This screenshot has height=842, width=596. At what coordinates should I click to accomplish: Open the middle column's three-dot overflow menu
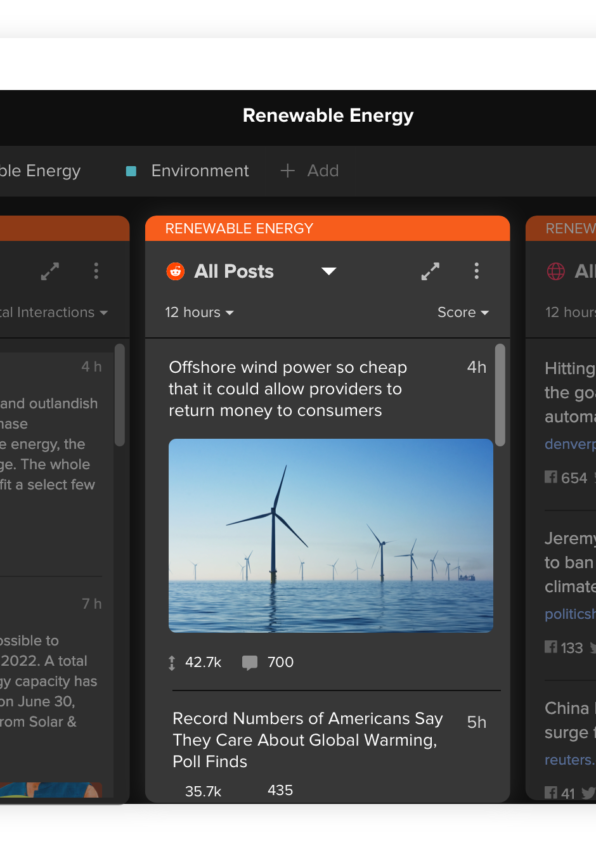pos(477,271)
